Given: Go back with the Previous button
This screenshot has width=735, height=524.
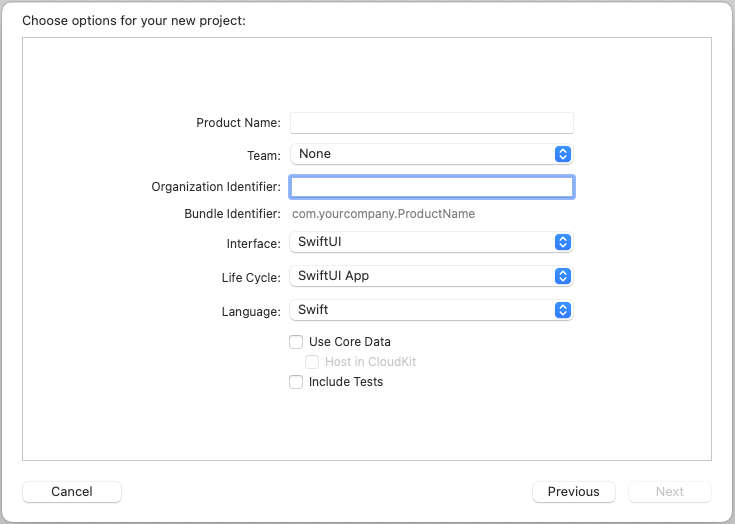Looking at the screenshot, I should [x=574, y=492].
